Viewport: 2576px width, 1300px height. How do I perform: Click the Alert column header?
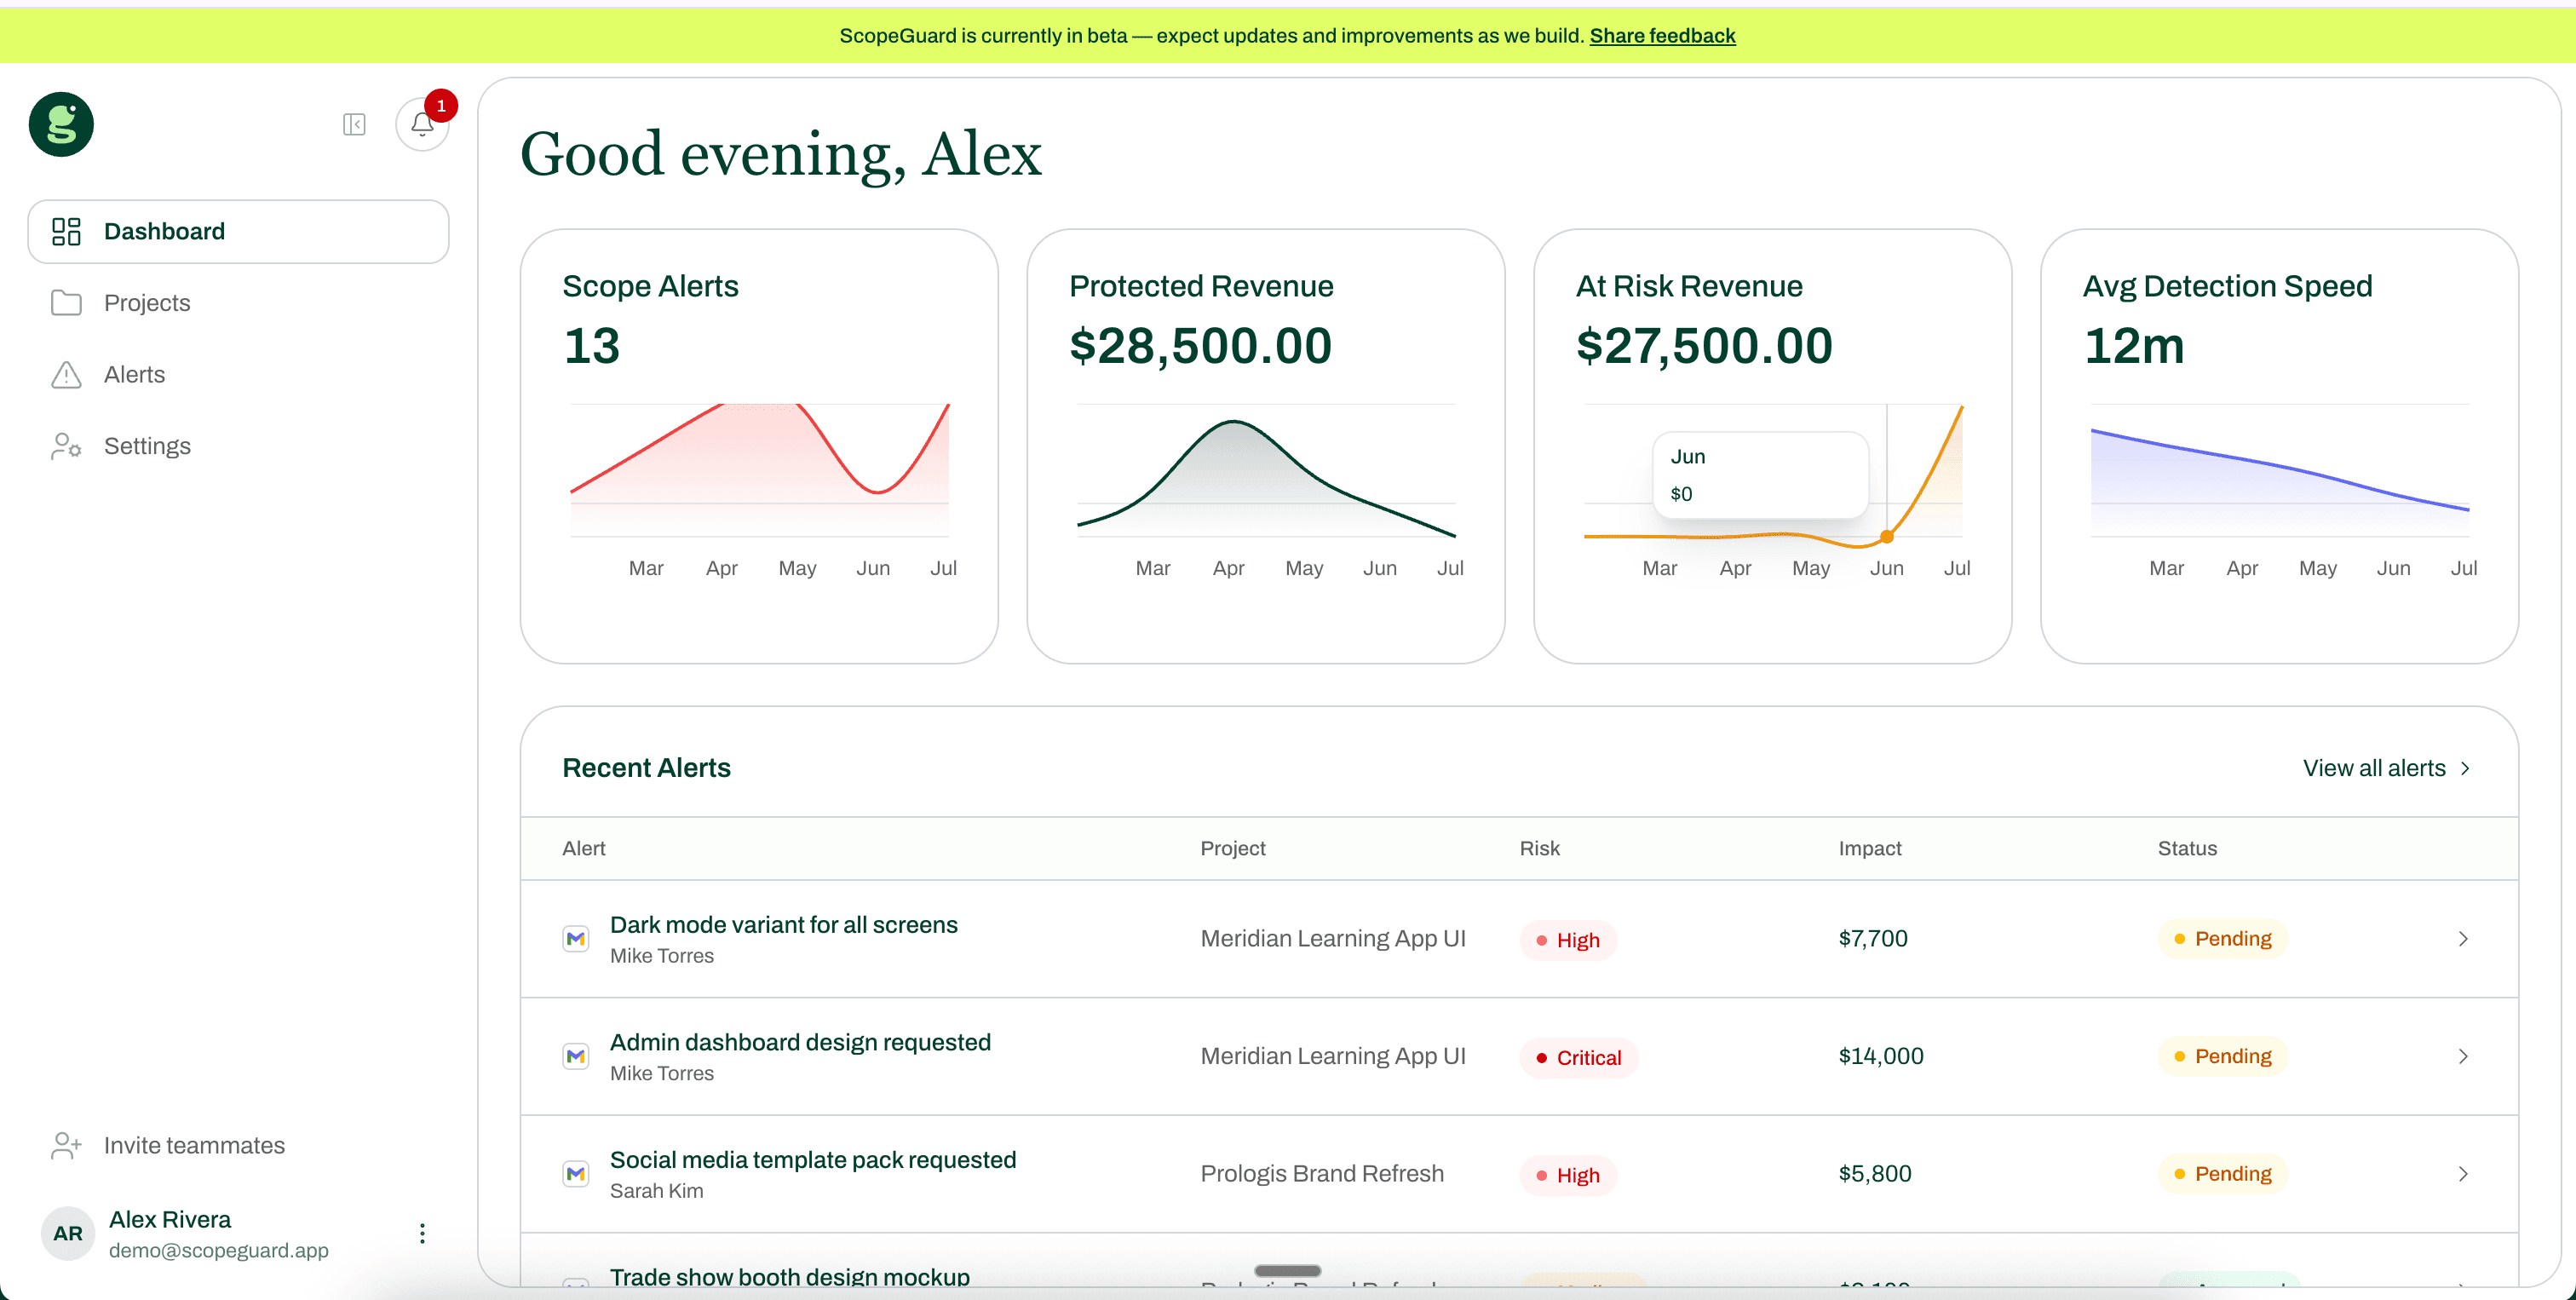[584, 849]
